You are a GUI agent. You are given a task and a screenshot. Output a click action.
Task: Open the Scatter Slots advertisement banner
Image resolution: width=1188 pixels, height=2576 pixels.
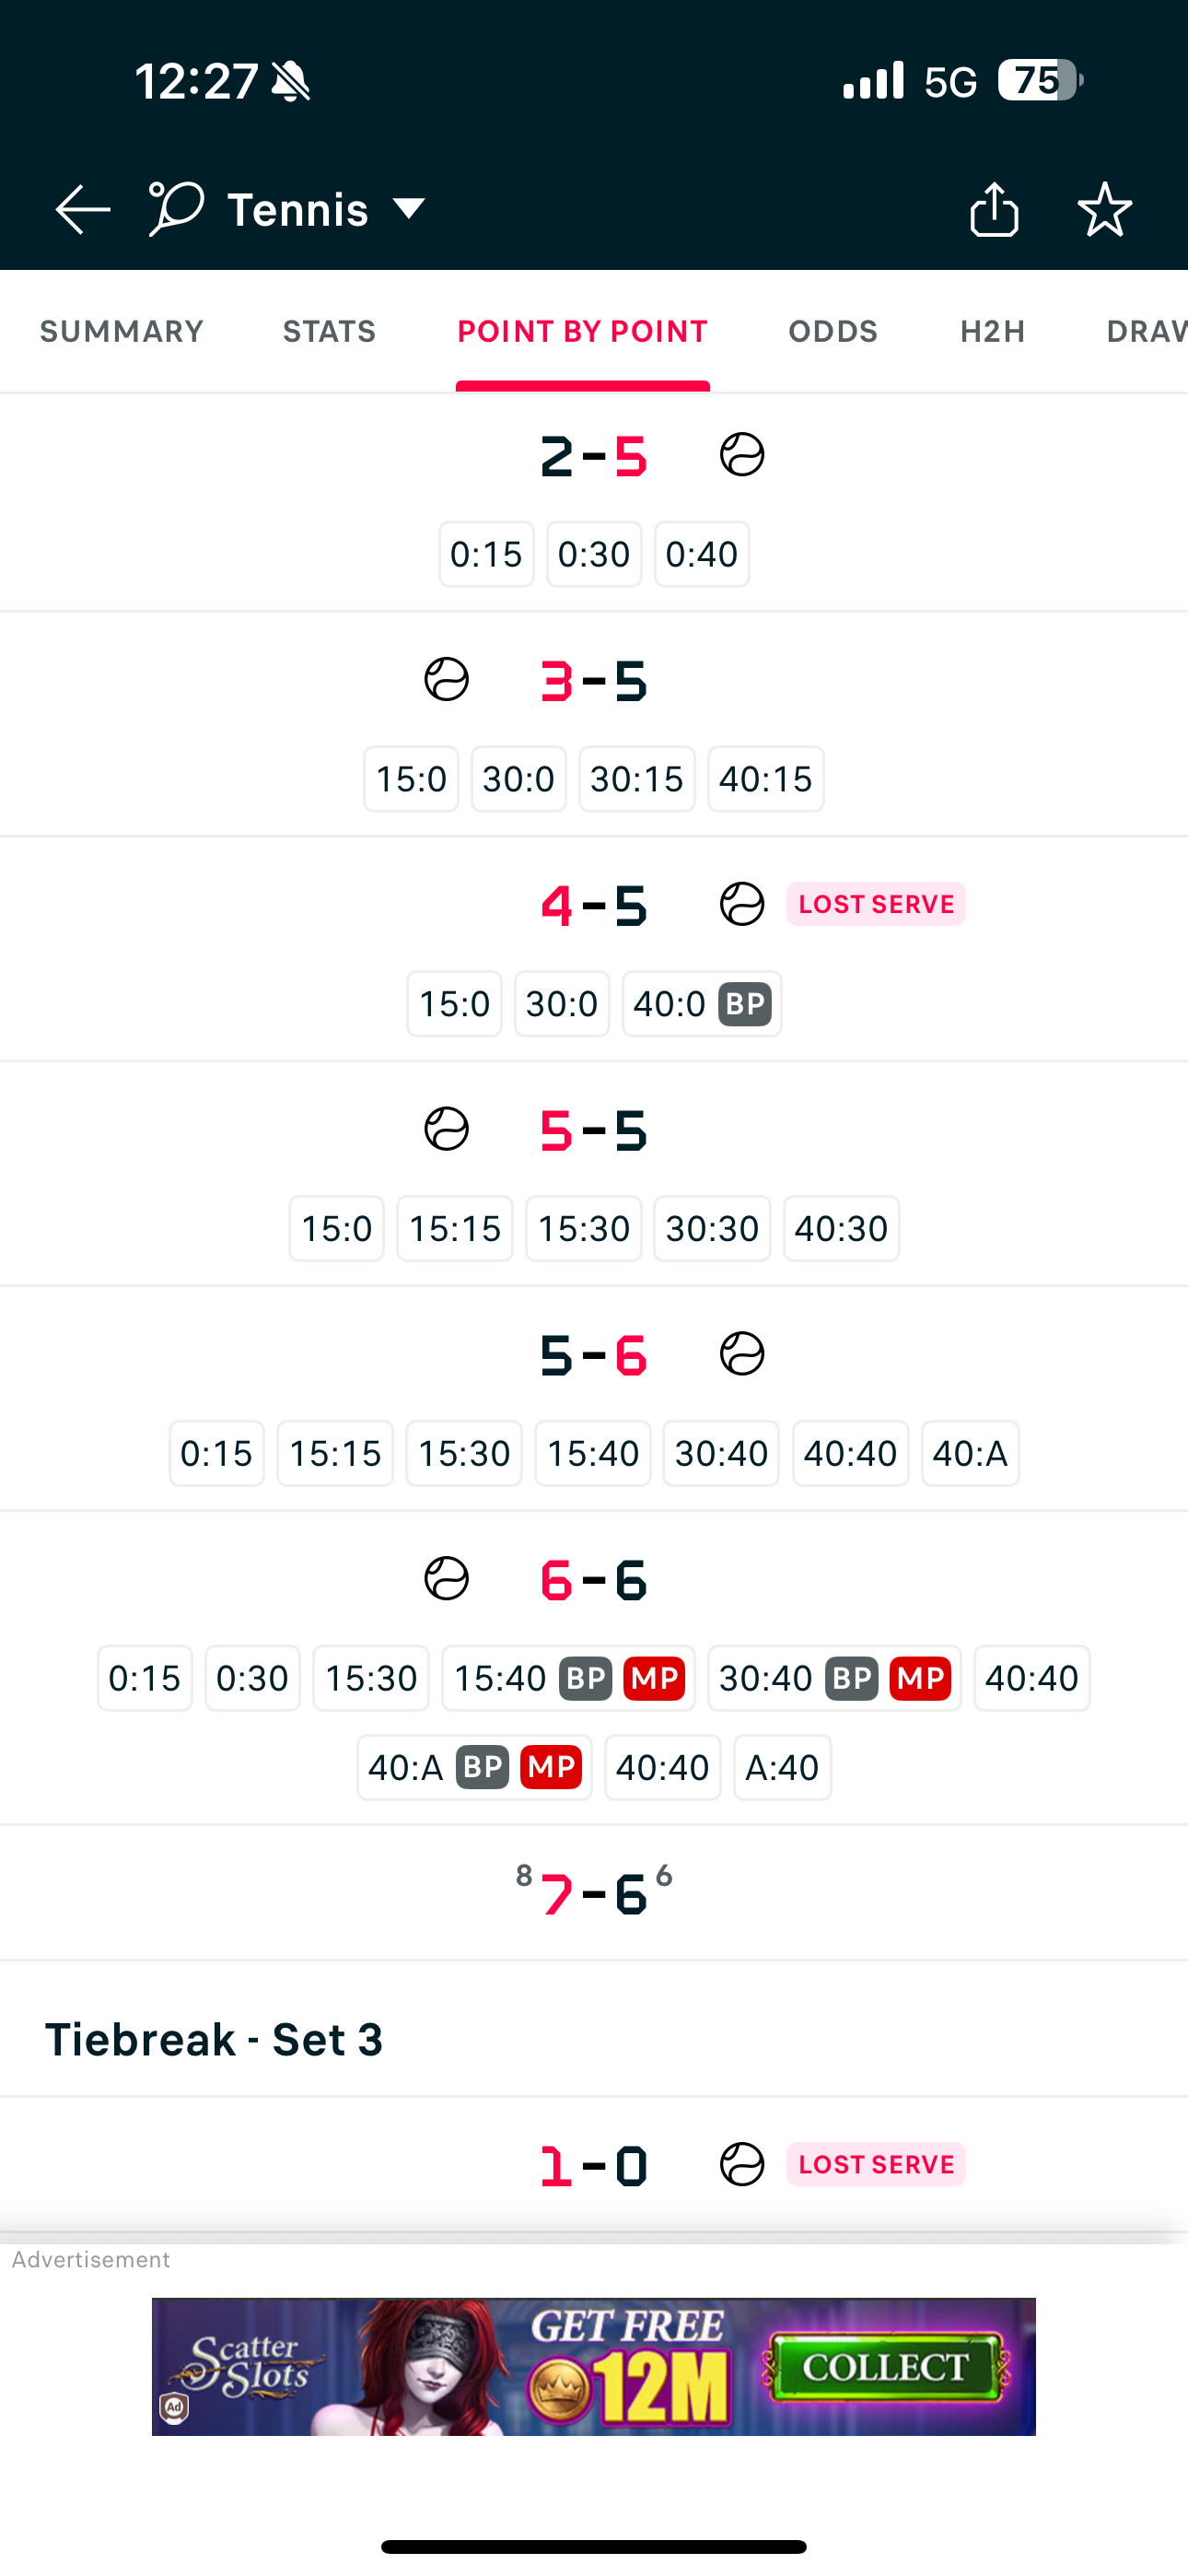[x=594, y=2367]
